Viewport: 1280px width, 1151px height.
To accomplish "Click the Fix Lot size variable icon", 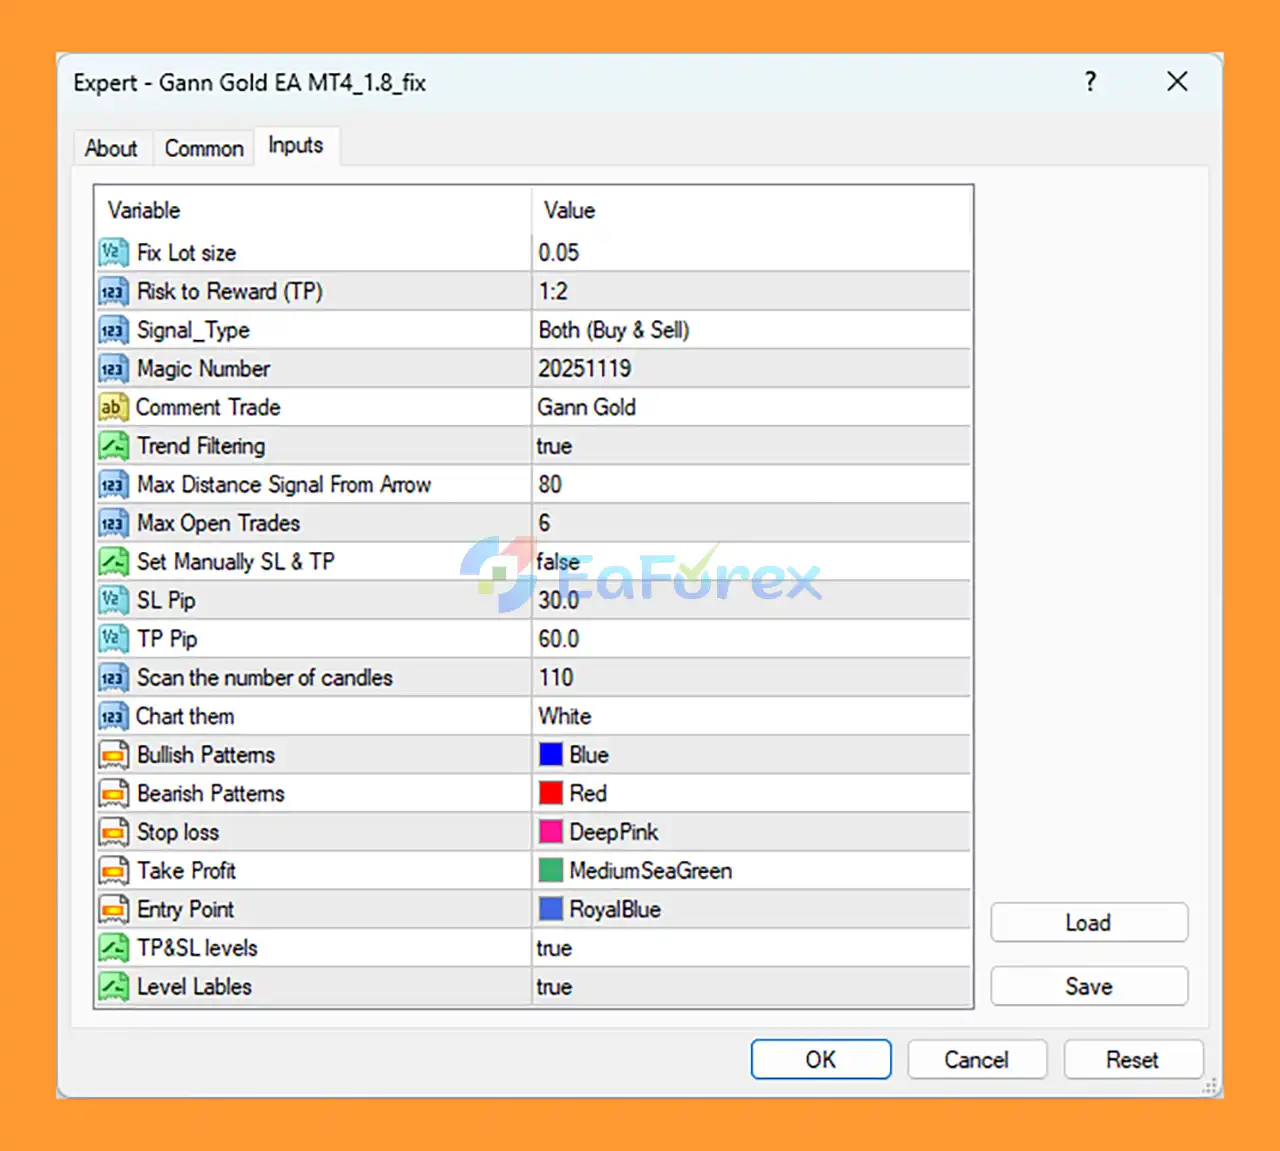I will click(113, 252).
